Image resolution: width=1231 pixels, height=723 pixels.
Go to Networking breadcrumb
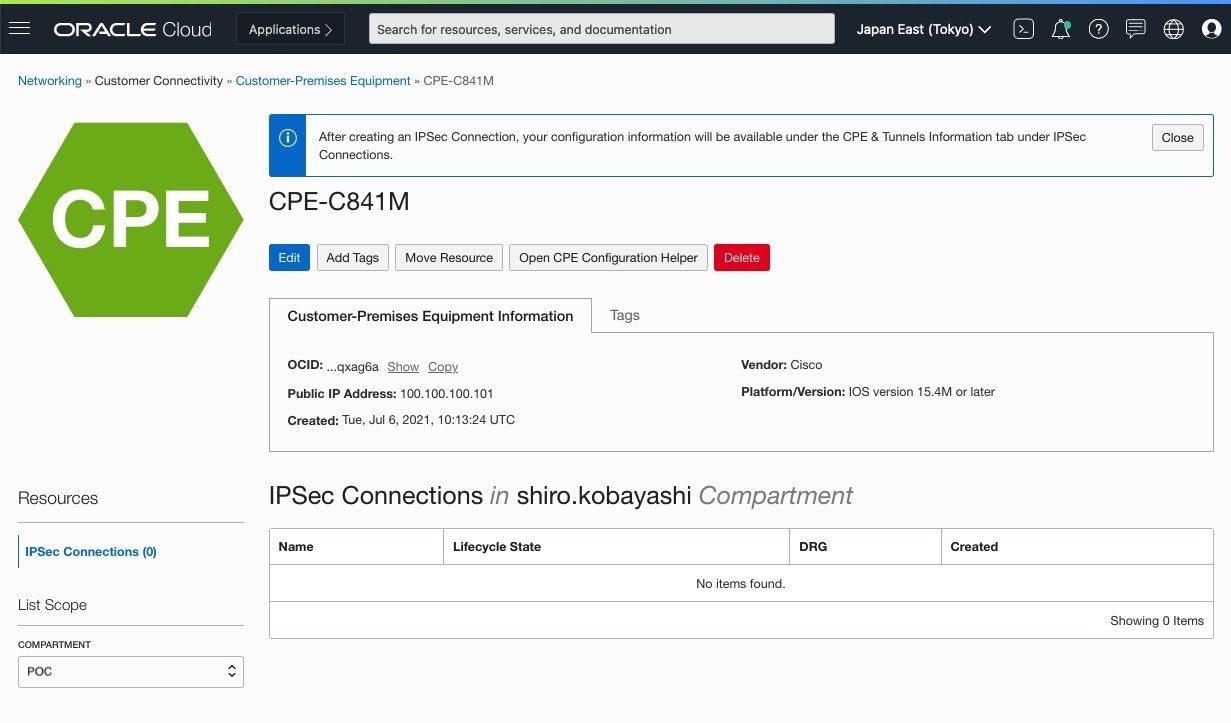[50, 81]
